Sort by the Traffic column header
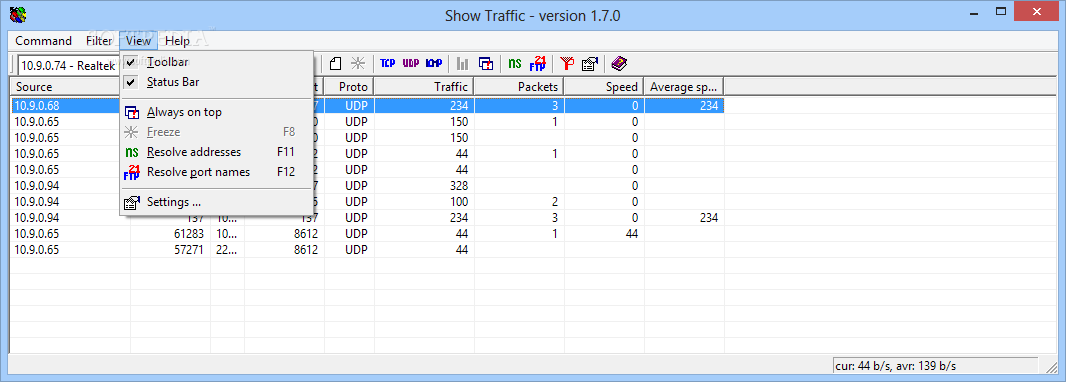 point(424,87)
